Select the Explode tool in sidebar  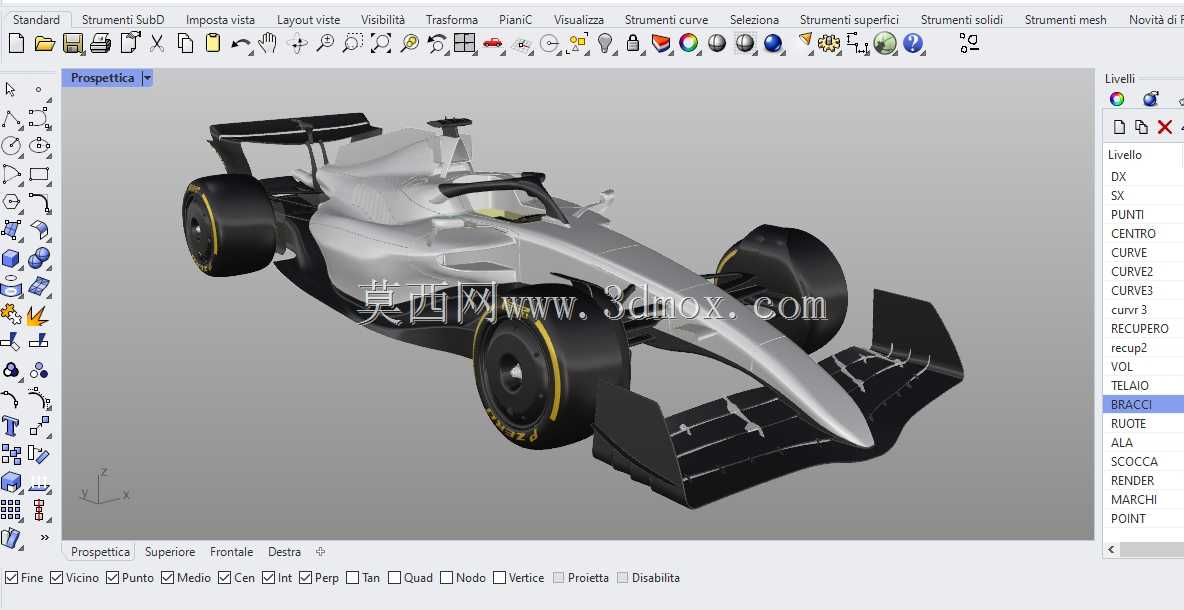38,315
